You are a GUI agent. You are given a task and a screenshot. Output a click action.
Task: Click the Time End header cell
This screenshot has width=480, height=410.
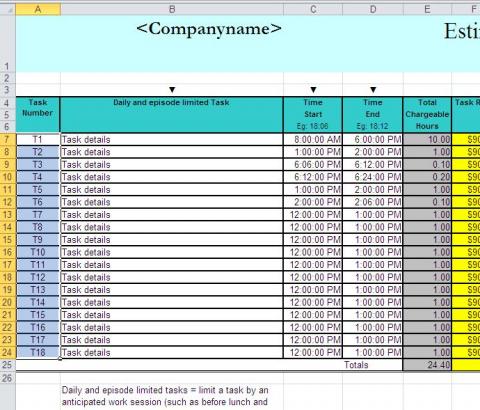[373, 115]
